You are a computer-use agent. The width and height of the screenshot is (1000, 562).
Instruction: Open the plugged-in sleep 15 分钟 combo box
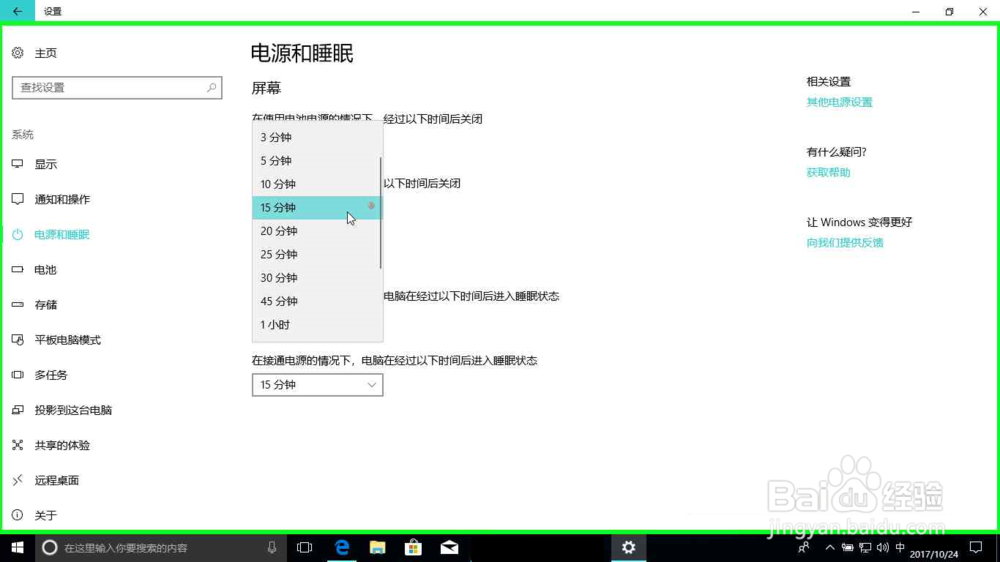click(318, 385)
